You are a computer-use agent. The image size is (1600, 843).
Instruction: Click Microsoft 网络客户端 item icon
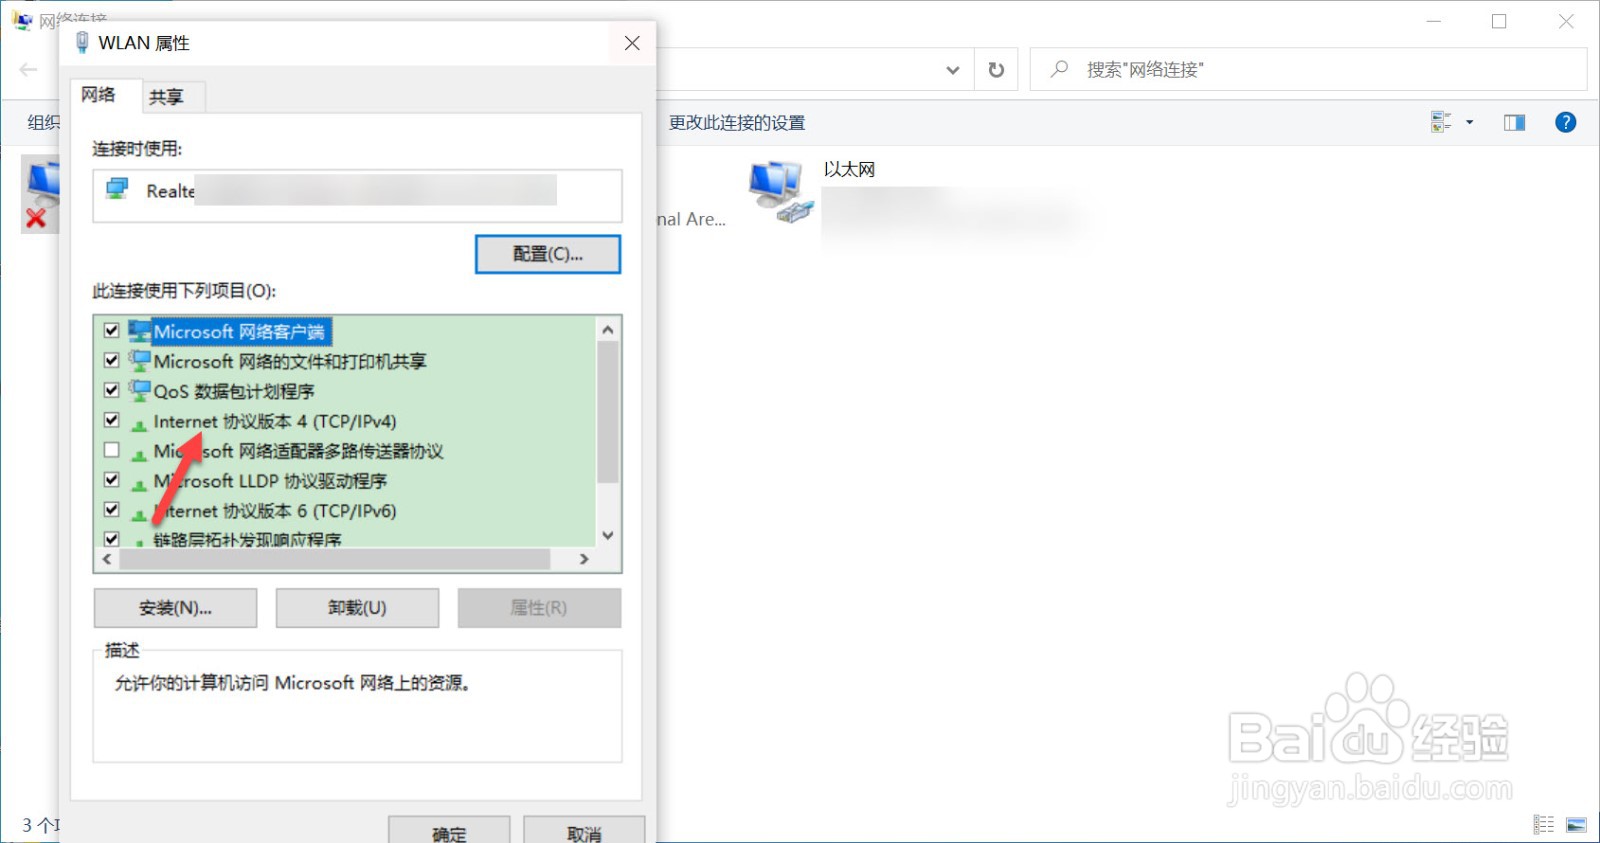click(x=139, y=331)
